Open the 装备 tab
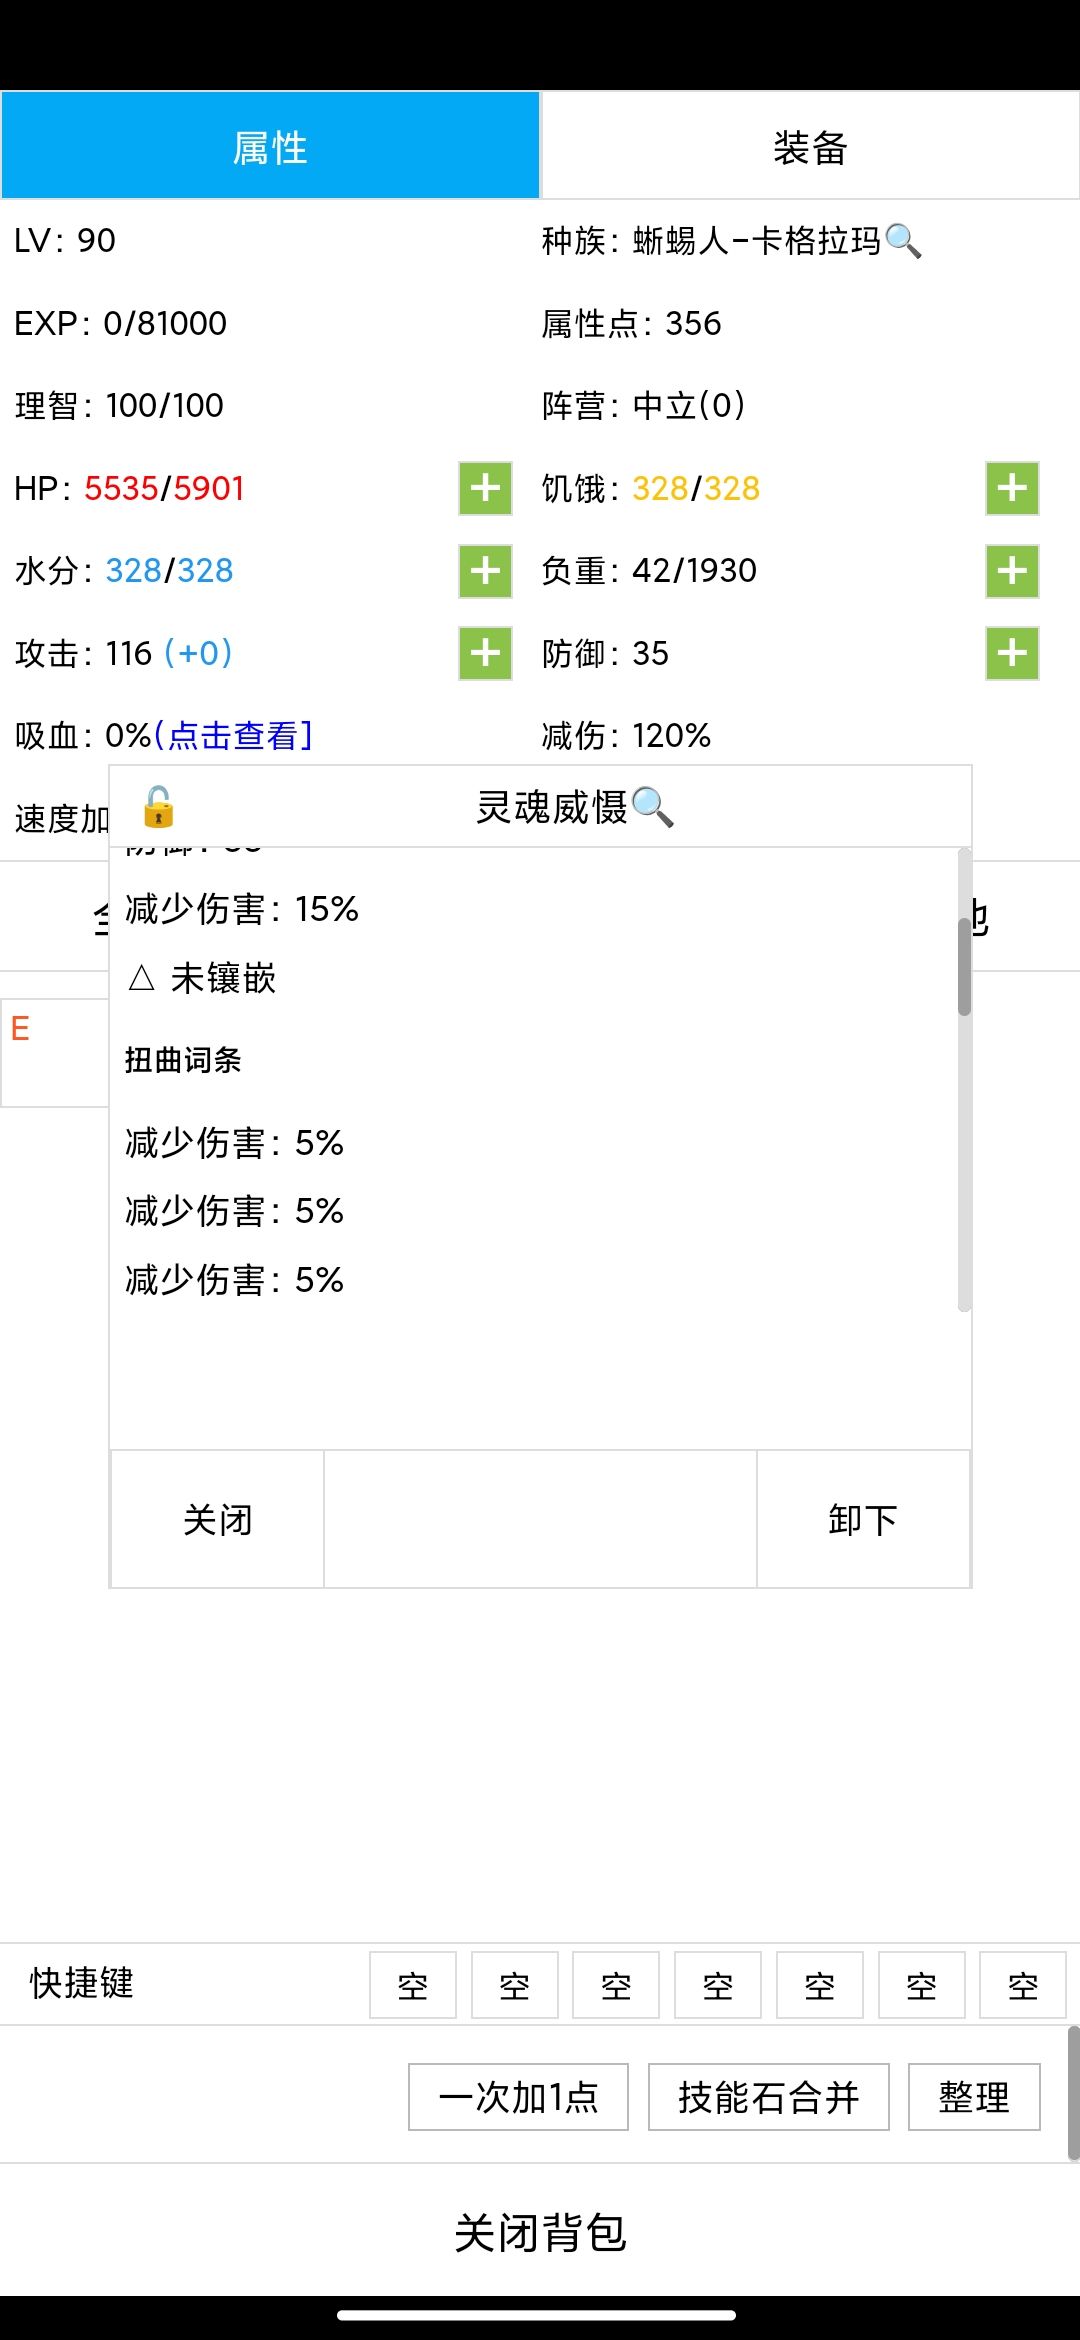Screen dimensions: 1080x2340 [x=810, y=147]
